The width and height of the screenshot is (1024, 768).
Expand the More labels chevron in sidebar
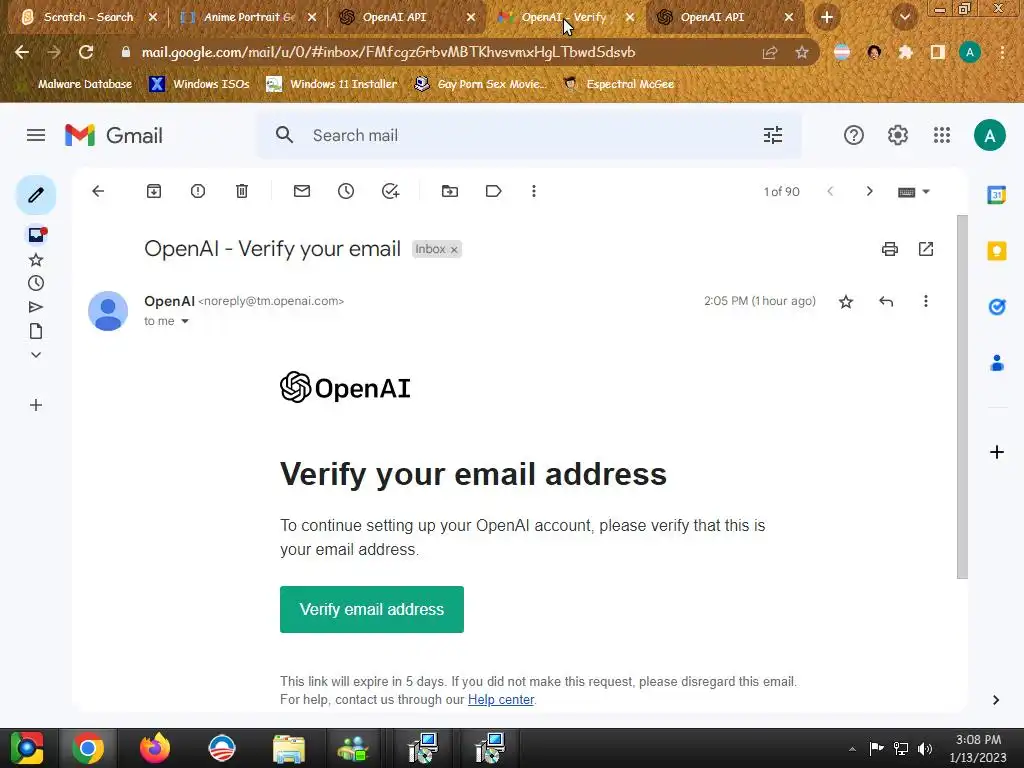(36, 355)
